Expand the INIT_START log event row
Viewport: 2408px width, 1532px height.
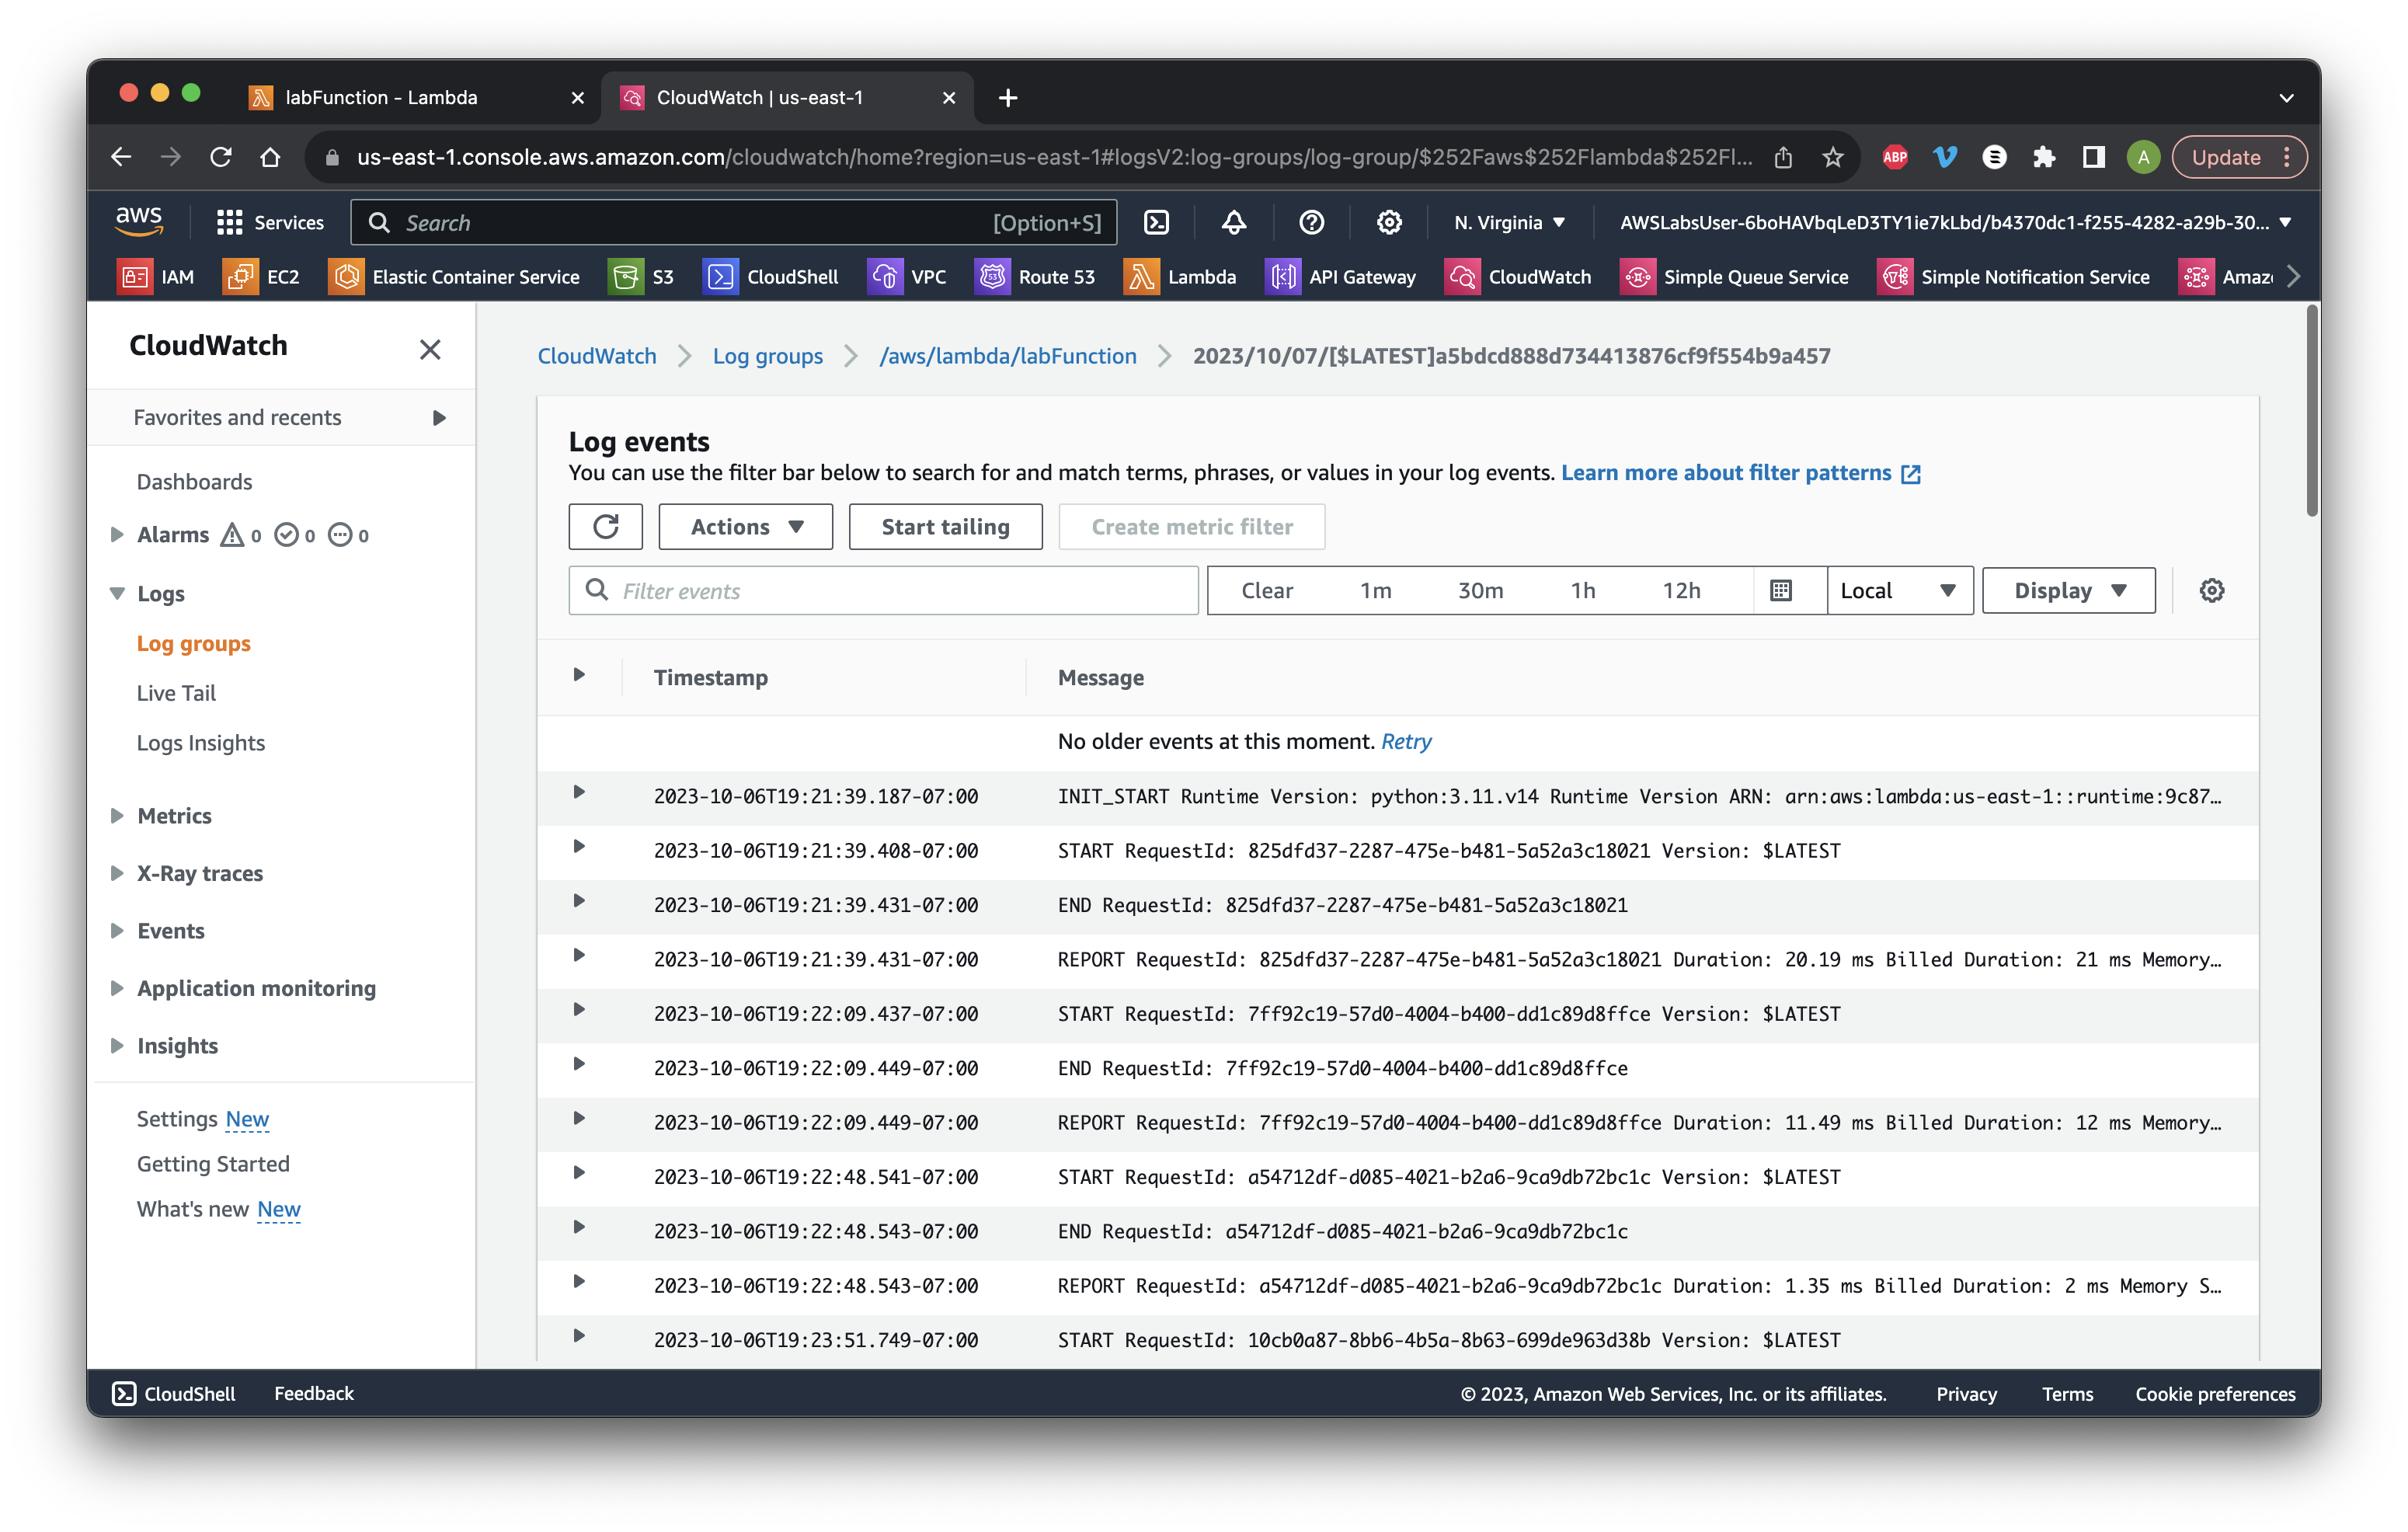point(578,793)
